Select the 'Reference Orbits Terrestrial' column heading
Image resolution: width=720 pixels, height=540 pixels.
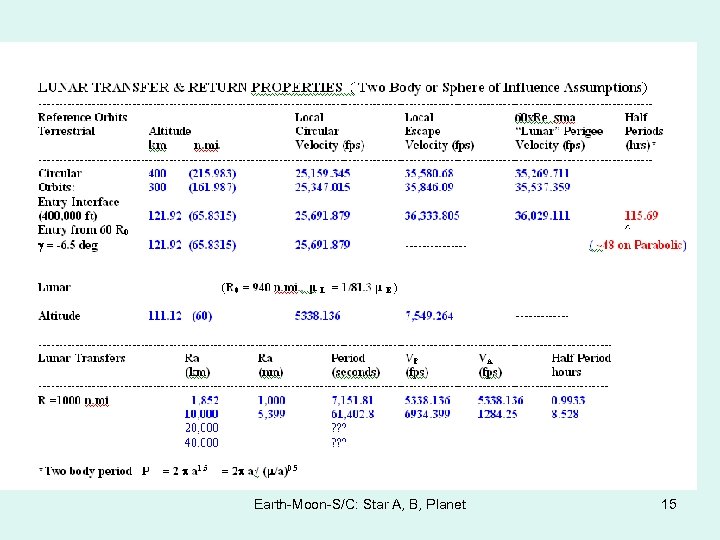pos(83,124)
